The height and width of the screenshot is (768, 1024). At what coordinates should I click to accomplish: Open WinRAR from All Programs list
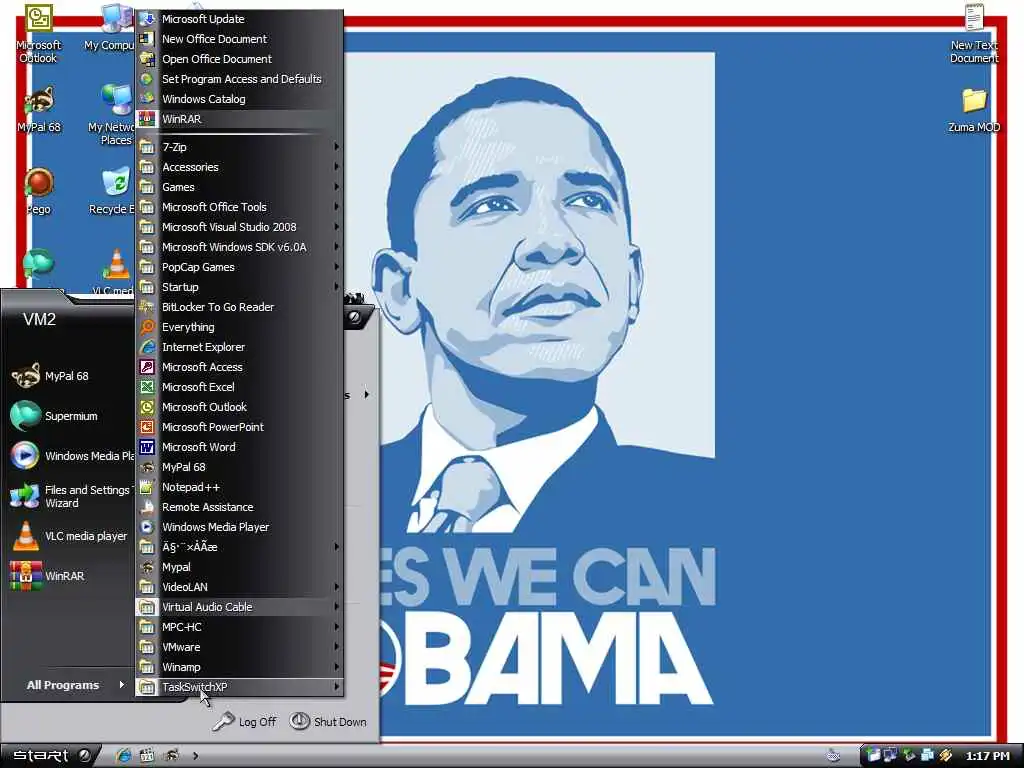(239, 119)
